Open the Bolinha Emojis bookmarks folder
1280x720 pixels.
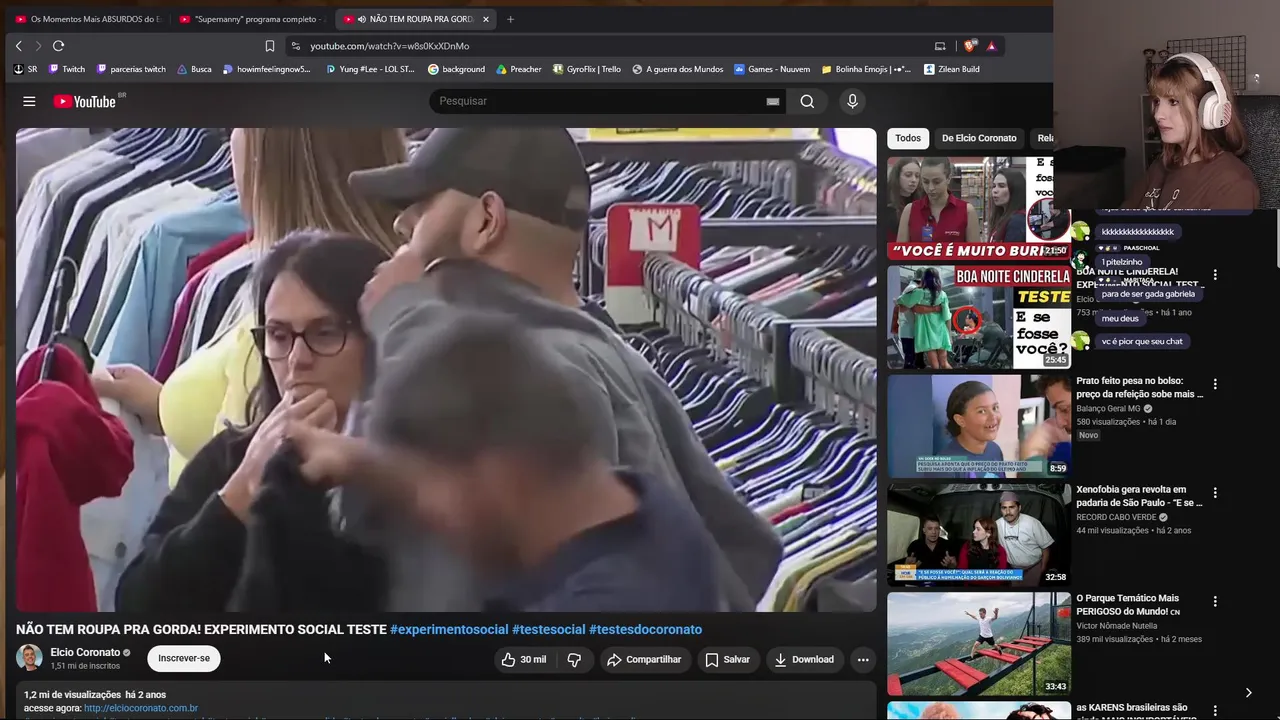pyautogui.click(x=866, y=69)
